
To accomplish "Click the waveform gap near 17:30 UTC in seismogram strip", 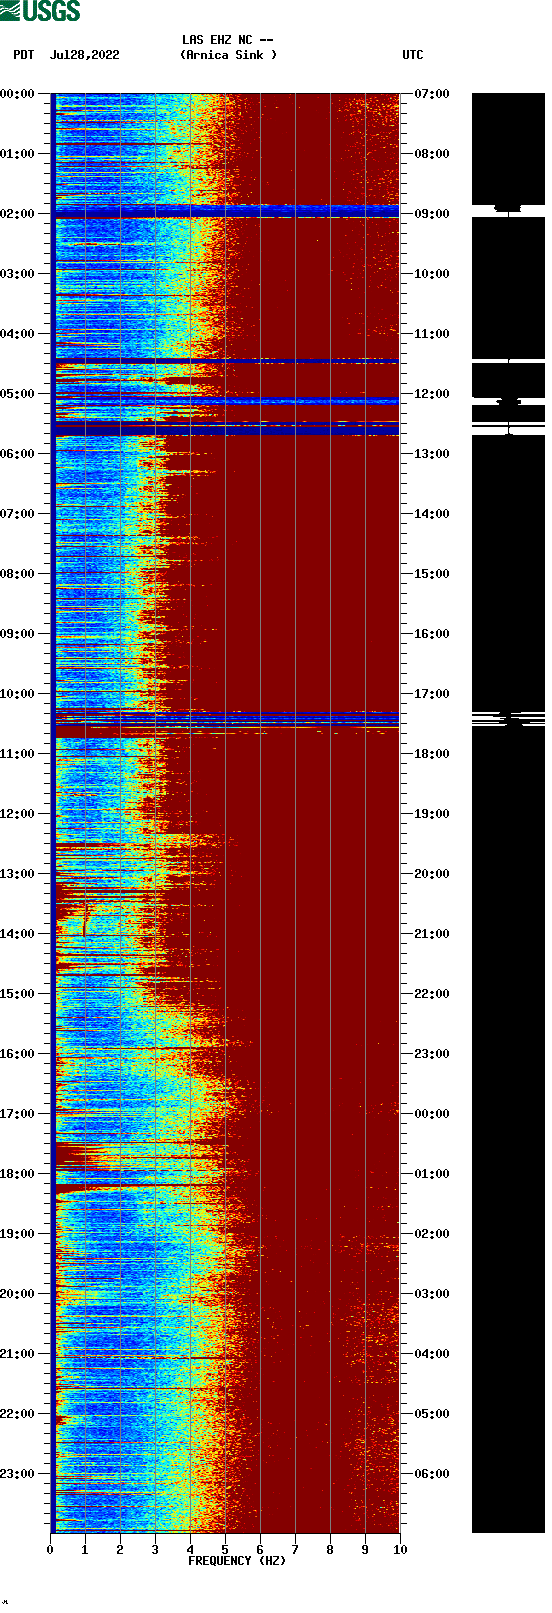I will pos(508,718).
